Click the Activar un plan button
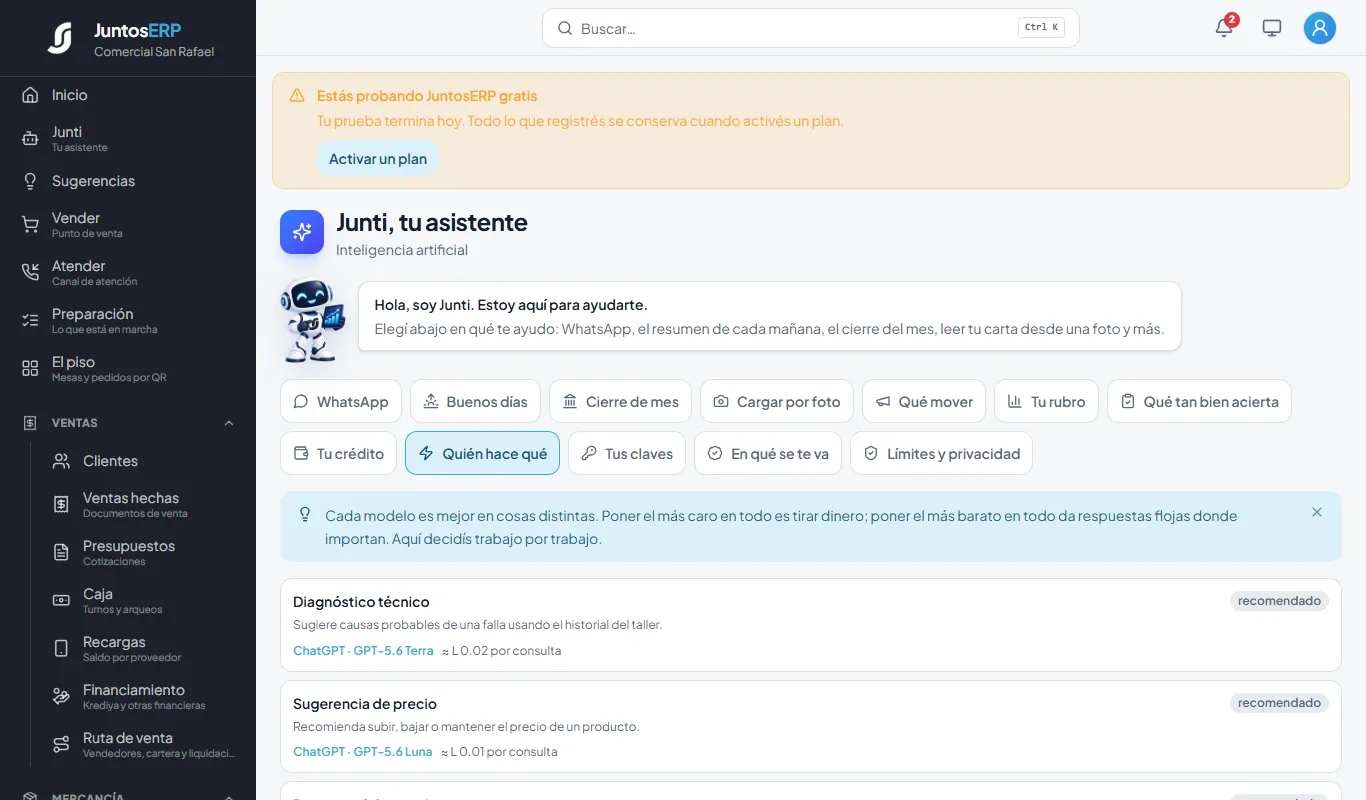 point(378,159)
